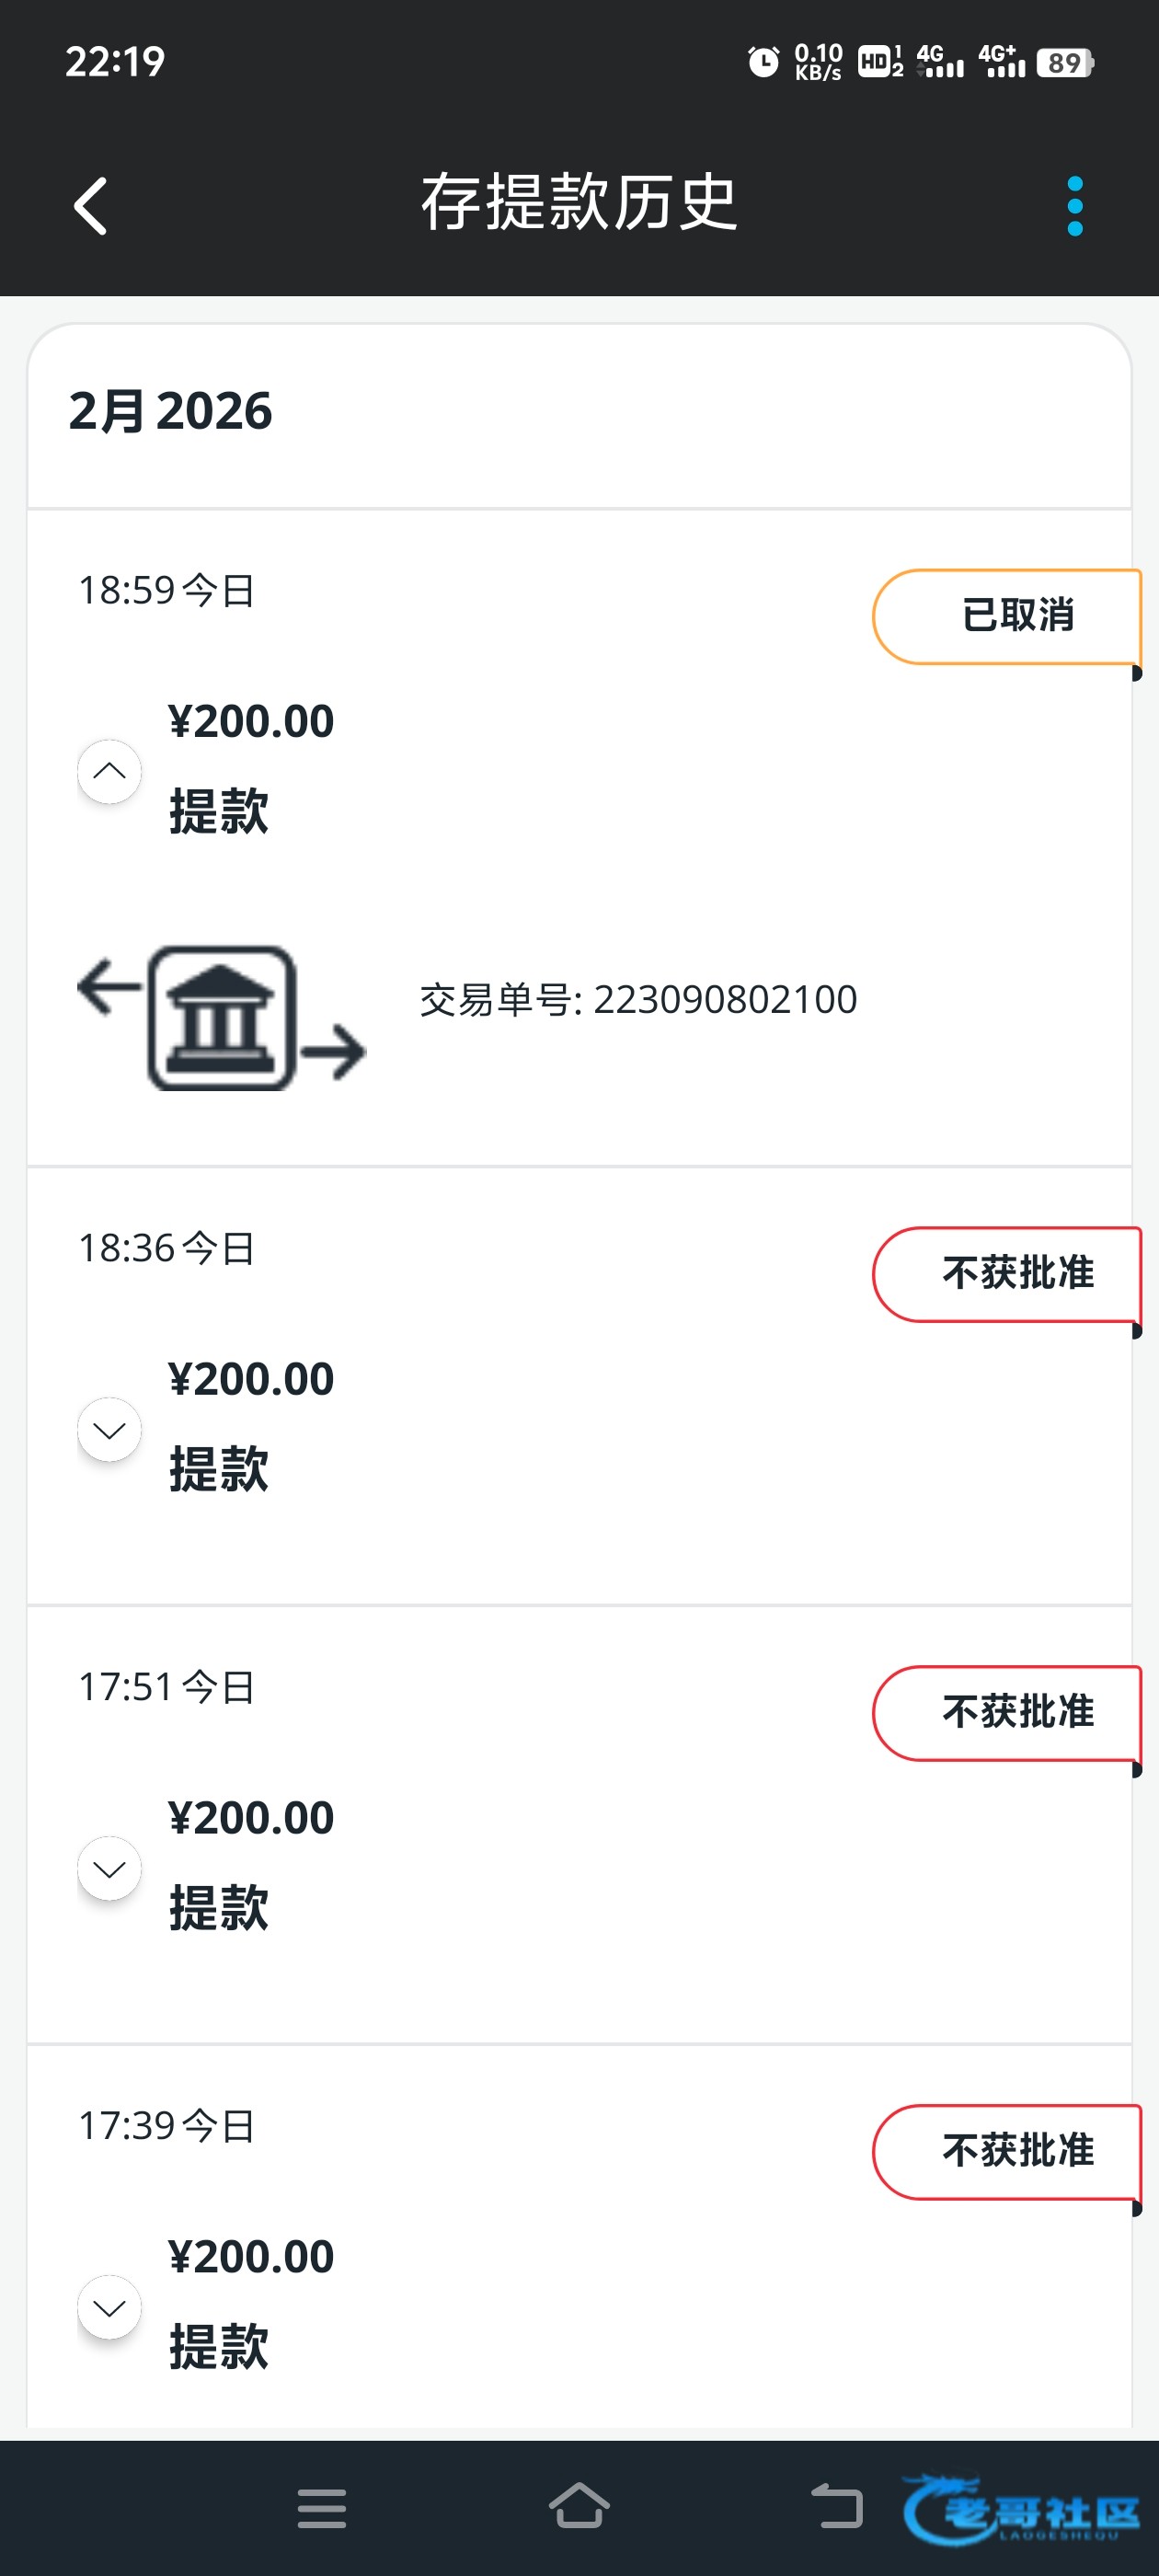Tap 不获批准 badge on 17:51 entry

1008,1713
